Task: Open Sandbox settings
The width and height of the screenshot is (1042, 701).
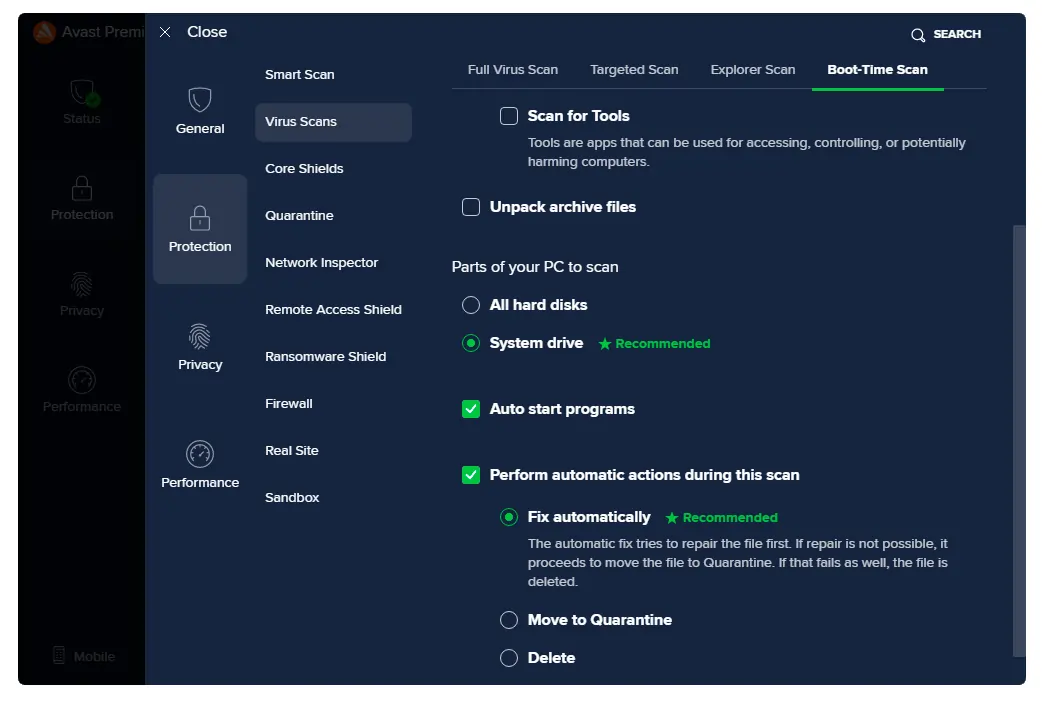Action: point(292,498)
